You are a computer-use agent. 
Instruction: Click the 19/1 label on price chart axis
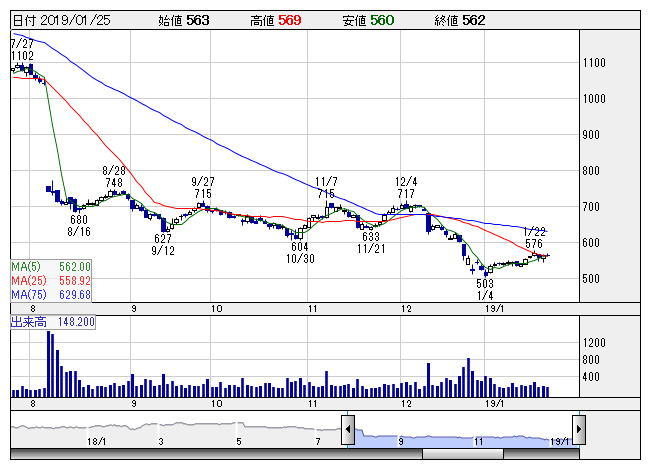494,309
